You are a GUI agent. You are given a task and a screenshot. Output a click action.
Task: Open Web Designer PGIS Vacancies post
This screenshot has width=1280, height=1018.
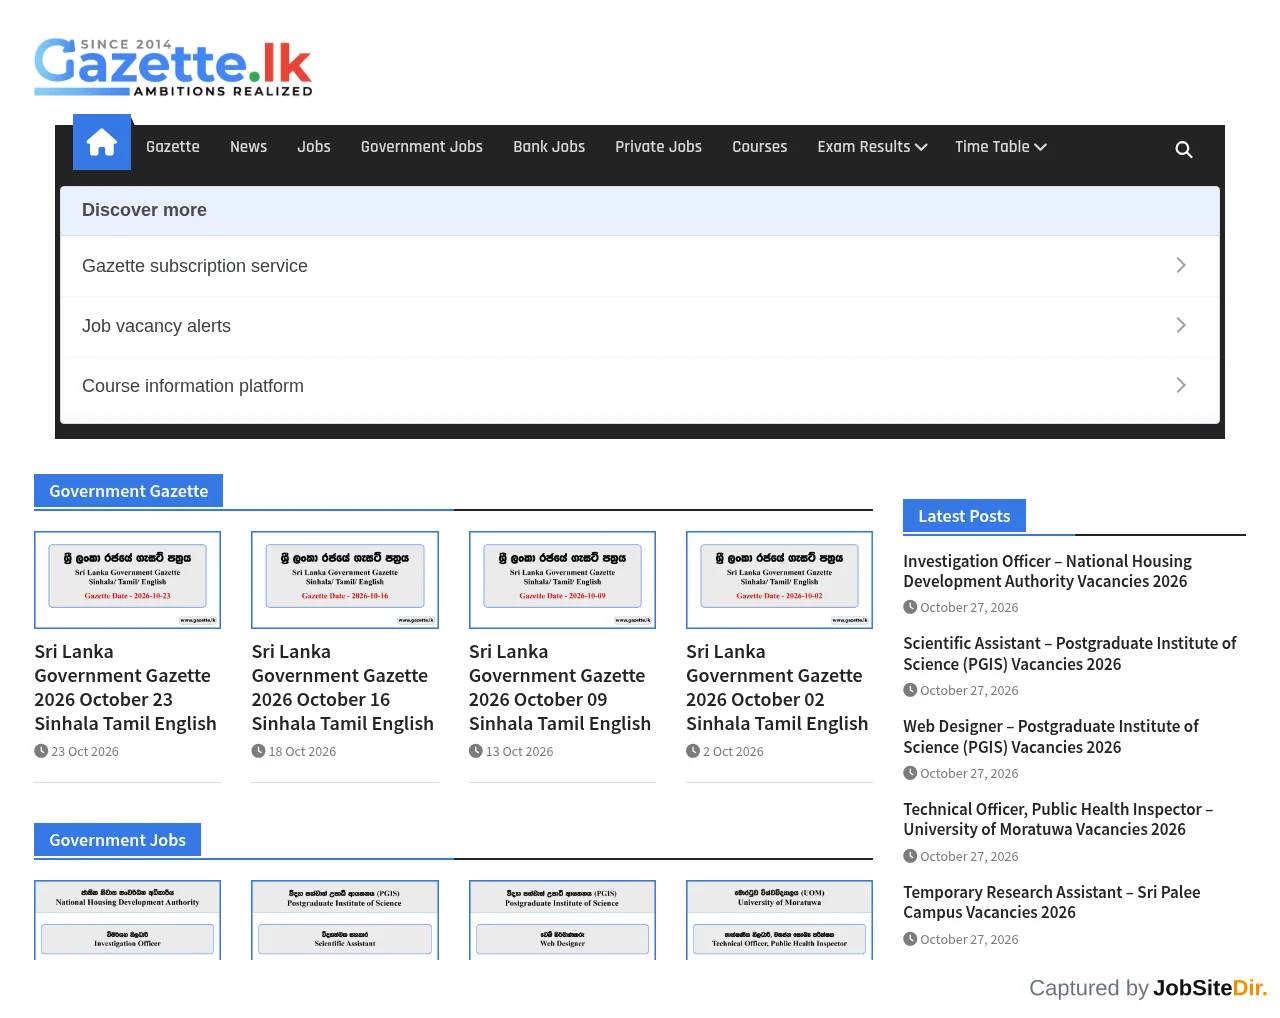pos(1051,737)
